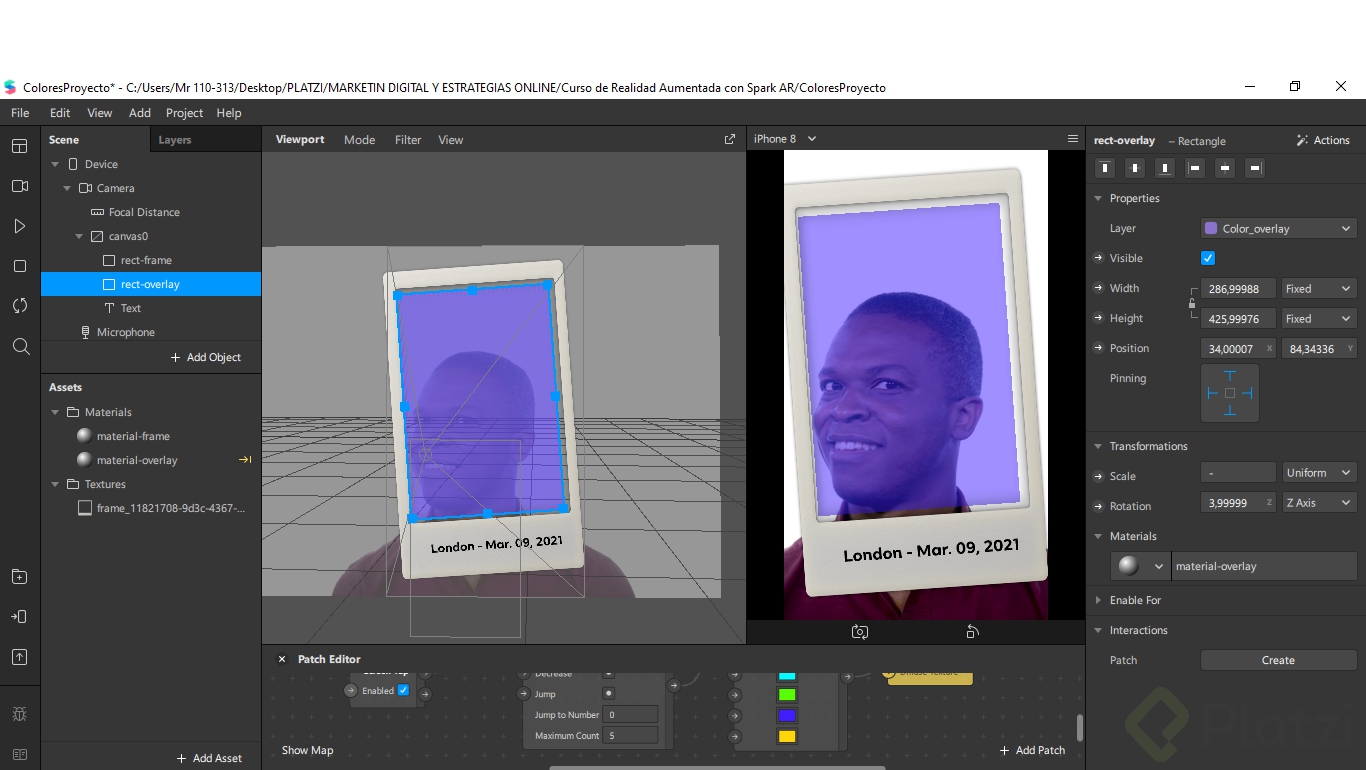1366x770 pixels.
Task: Open the viewport Filter menu
Action: click(x=408, y=140)
